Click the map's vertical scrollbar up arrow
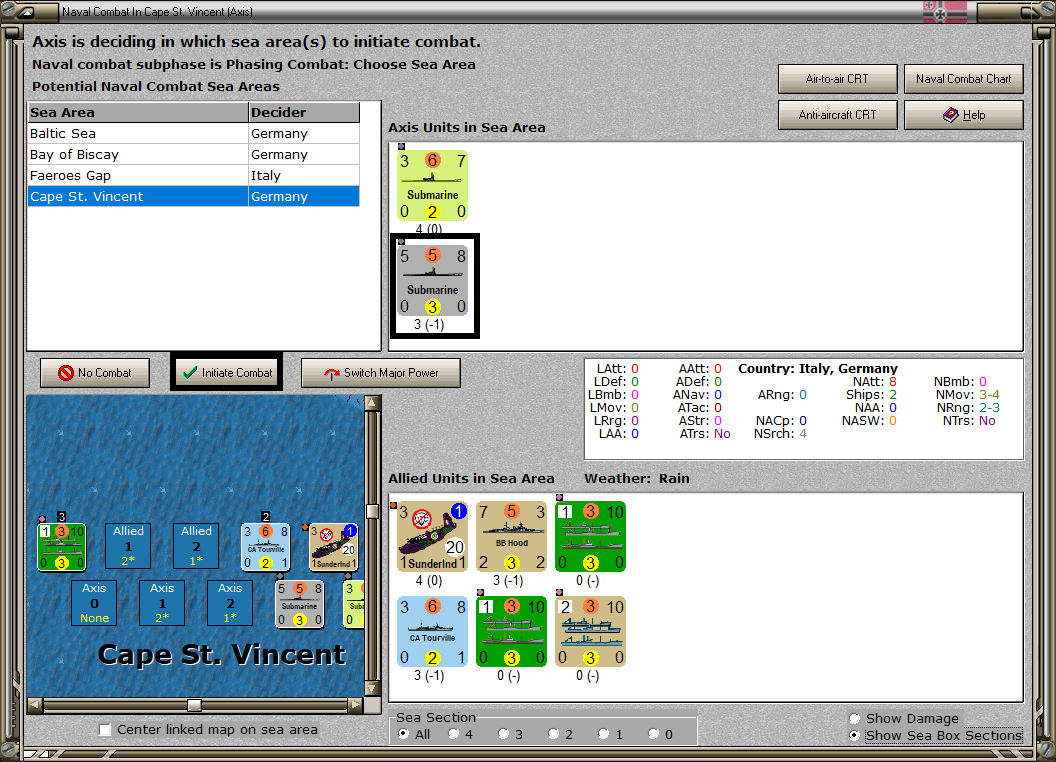The height and width of the screenshot is (762, 1056). coord(372,403)
